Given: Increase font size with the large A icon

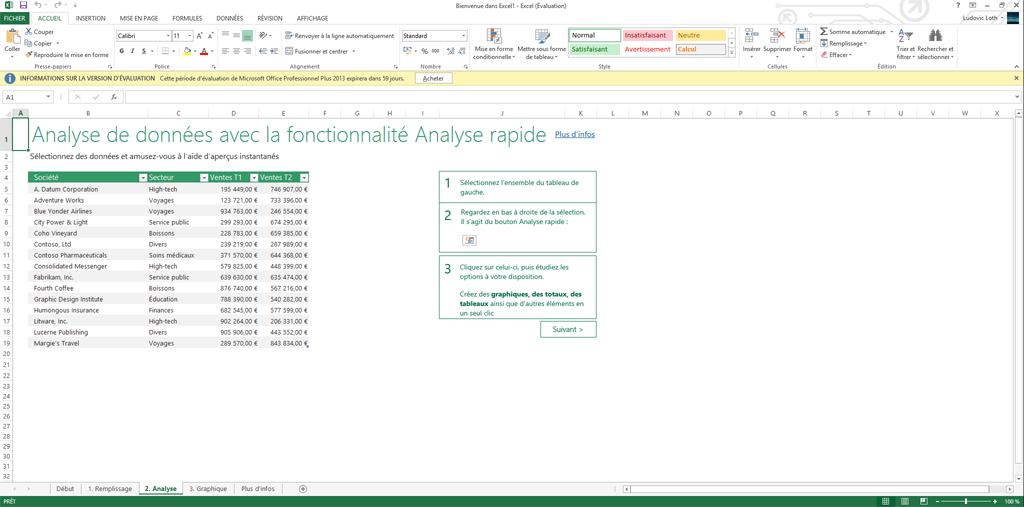Looking at the screenshot, I should point(199,36).
